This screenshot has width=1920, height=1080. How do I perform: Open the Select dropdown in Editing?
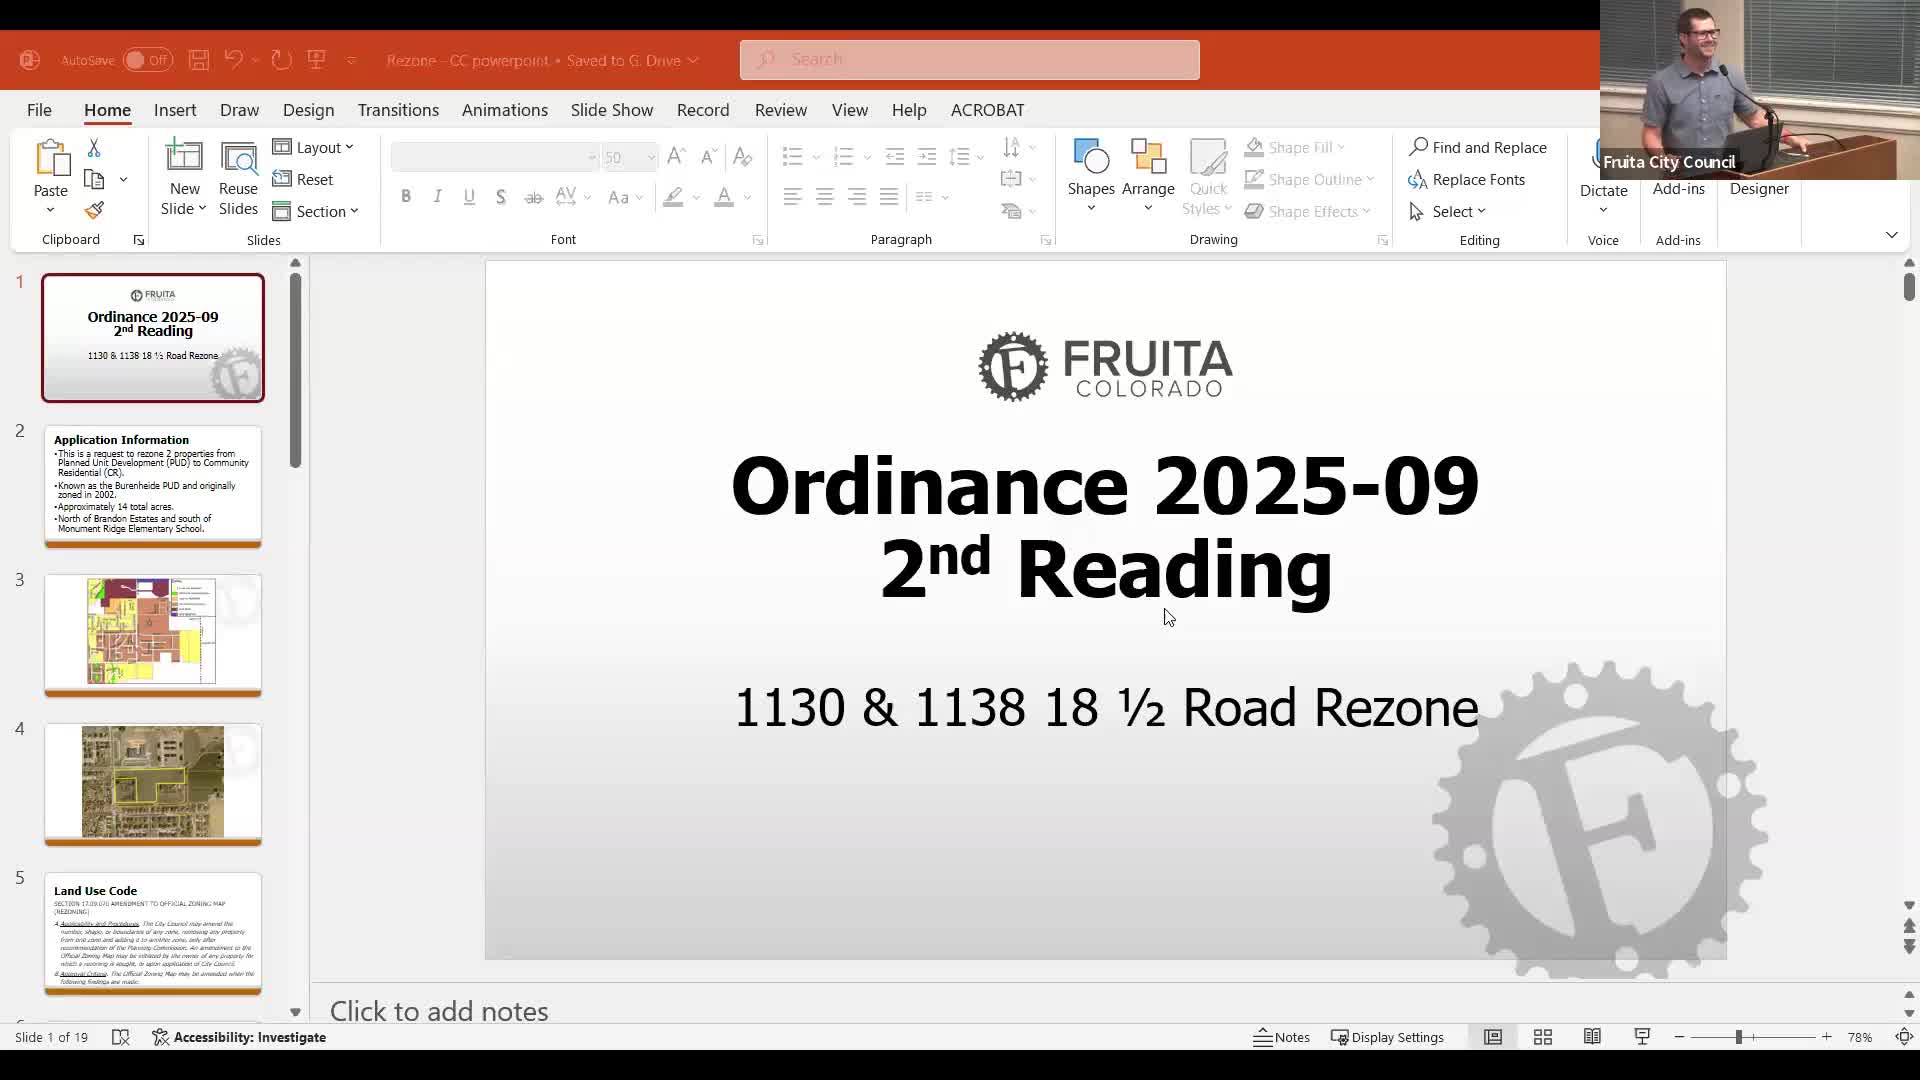pyautogui.click(x=1448, y=211)
